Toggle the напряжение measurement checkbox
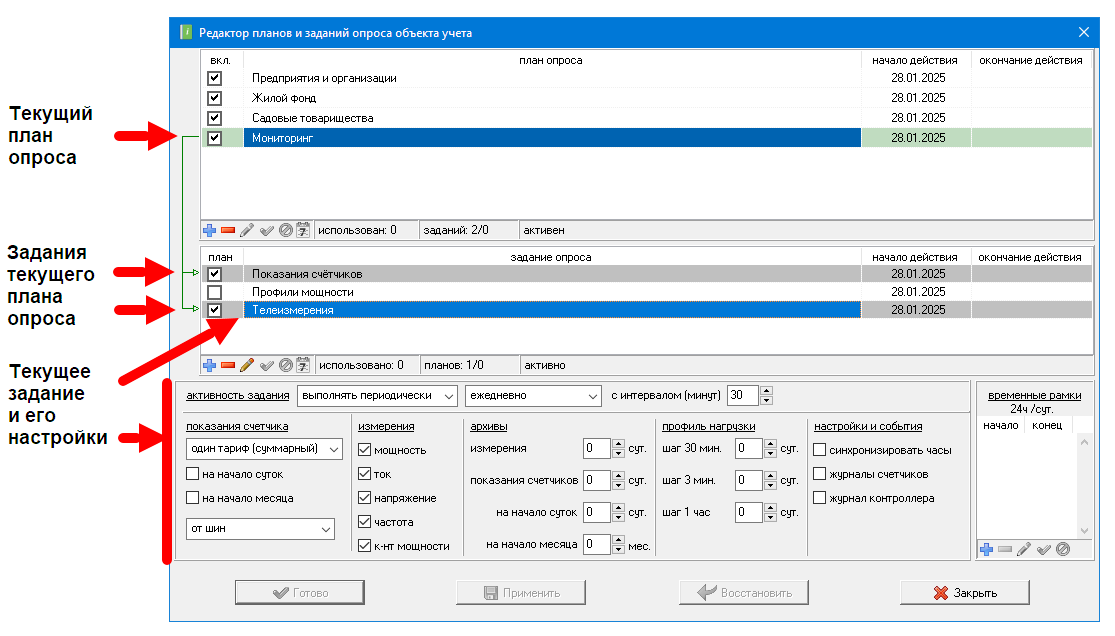This screenshot has width=1115, height=636. coord(365,498)
